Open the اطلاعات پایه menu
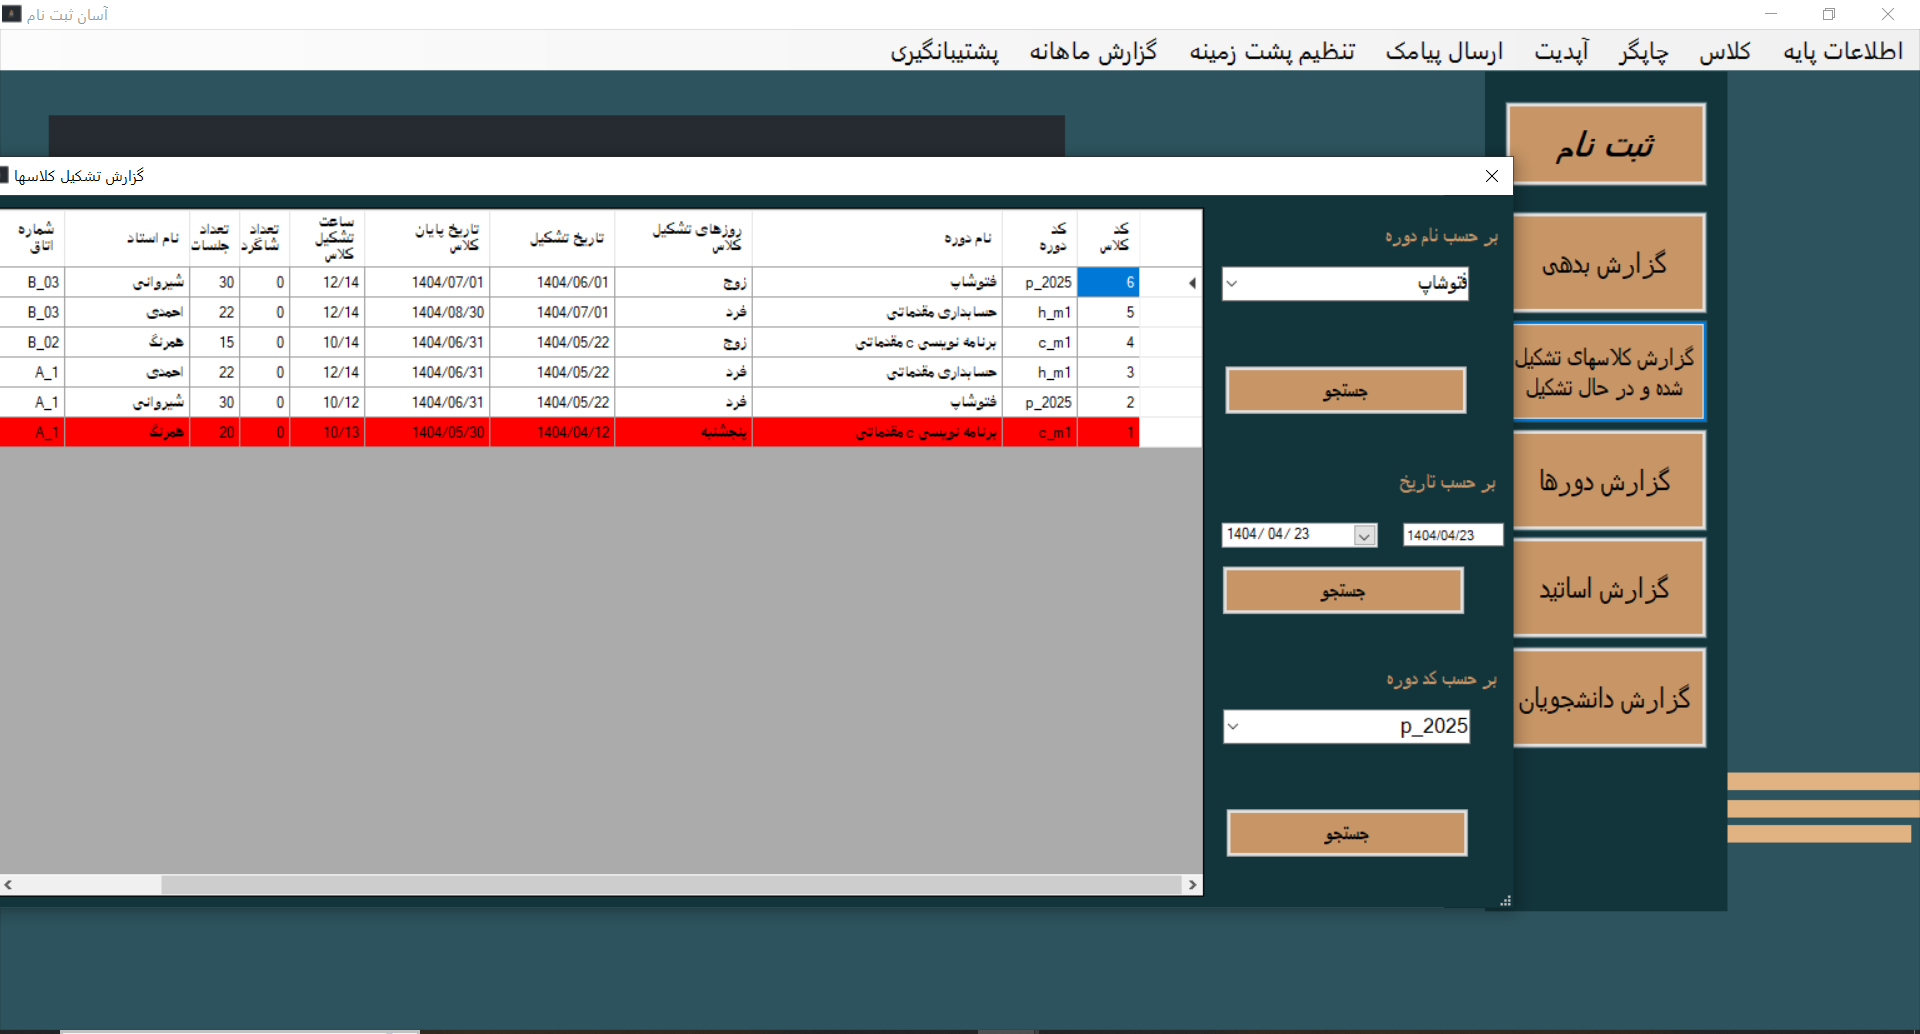 click(1843, 51)
